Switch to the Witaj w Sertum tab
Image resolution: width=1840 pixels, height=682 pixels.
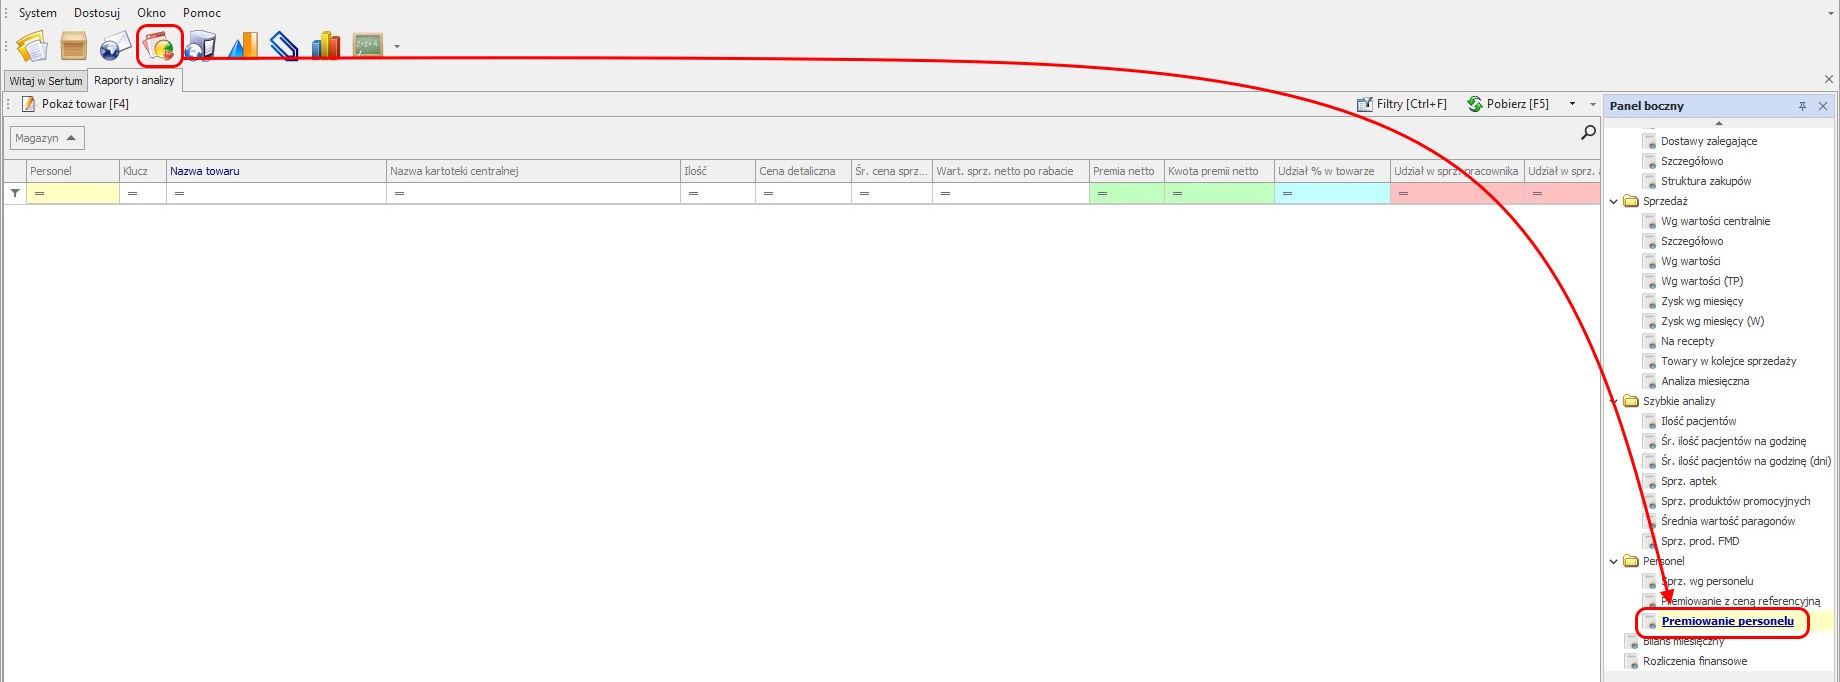[46, 81]
